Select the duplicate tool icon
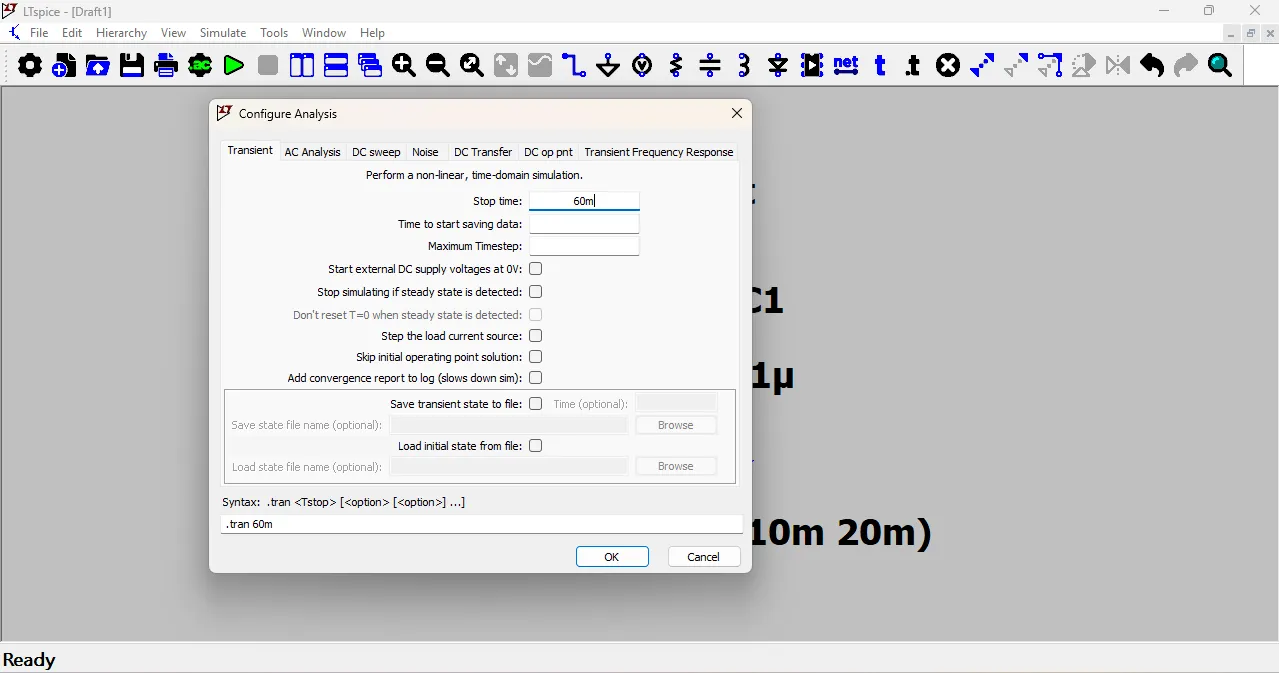The height and width of the screenshot is (673, 1279). point(982,66)
